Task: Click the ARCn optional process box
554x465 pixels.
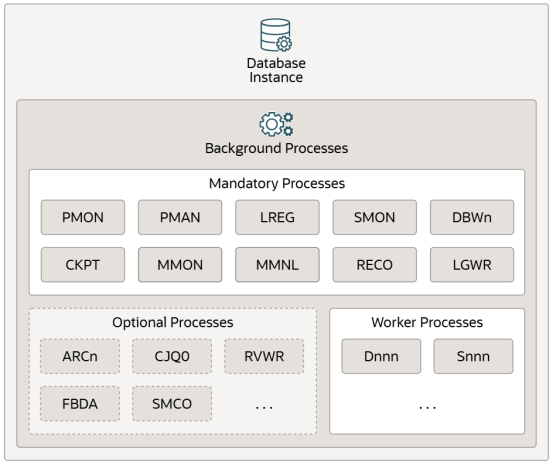Action: point(80,356)
